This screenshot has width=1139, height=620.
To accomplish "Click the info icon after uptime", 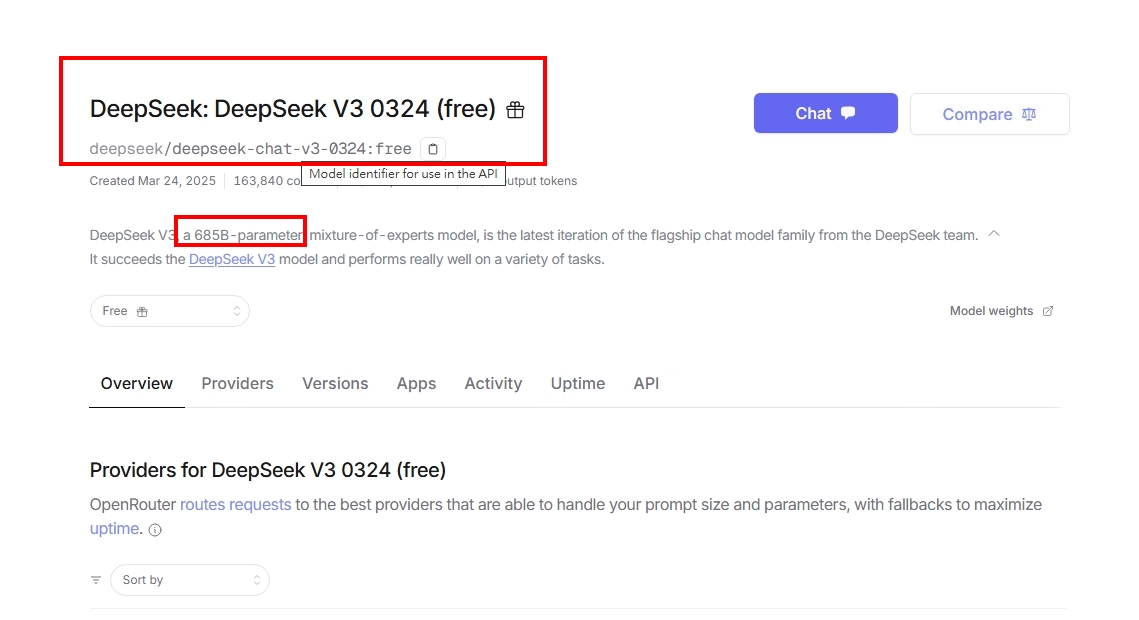I will pyautogui.click(x=155, y=530).
